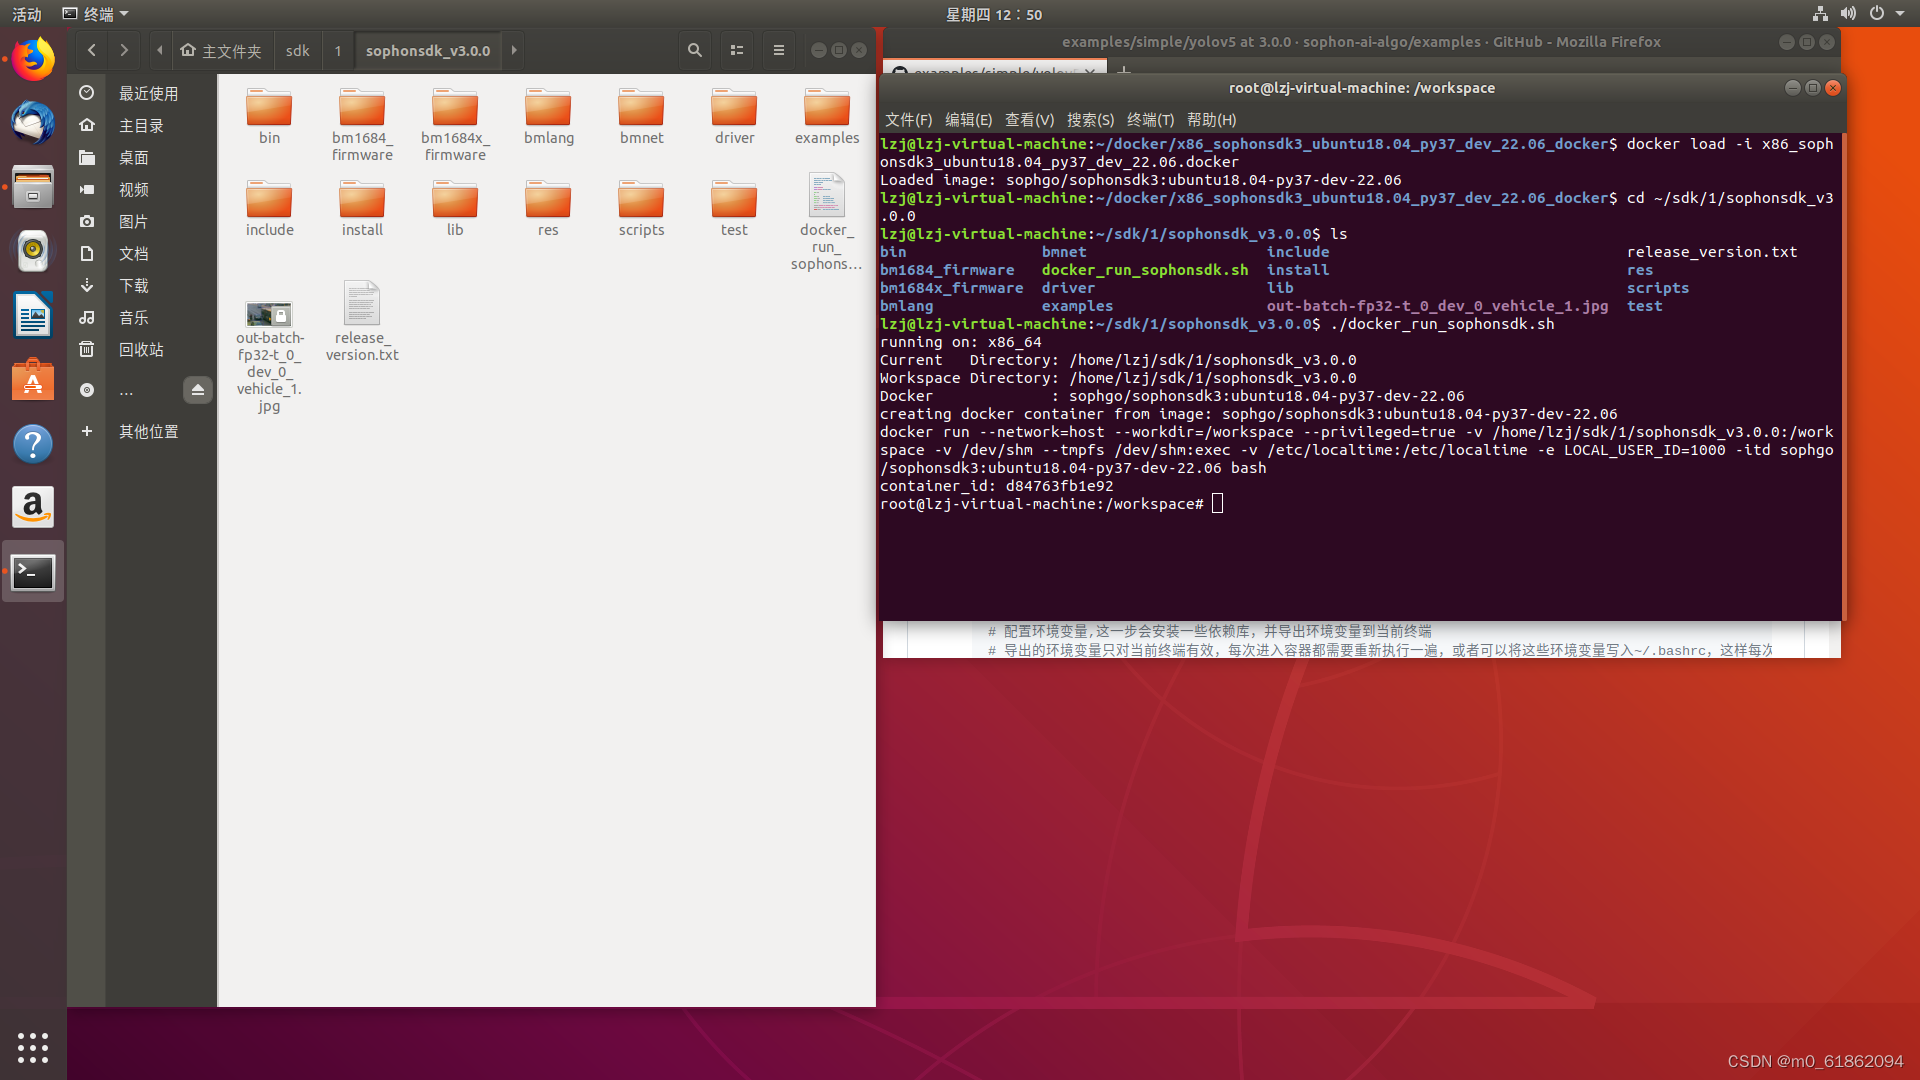
Task: Select sophonsdk_v3.0.0 path segment
Action: pyautogui.click(x=428, y=50)
